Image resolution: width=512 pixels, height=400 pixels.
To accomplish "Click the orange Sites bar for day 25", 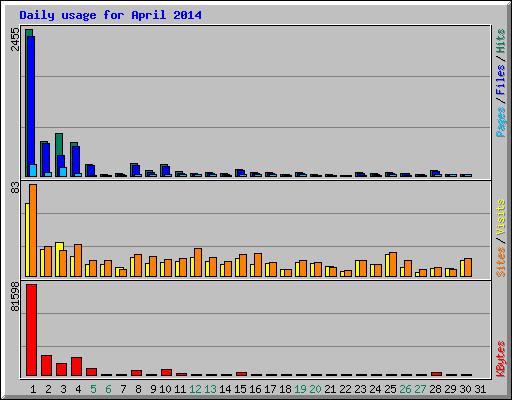I will tap(393, 264).
